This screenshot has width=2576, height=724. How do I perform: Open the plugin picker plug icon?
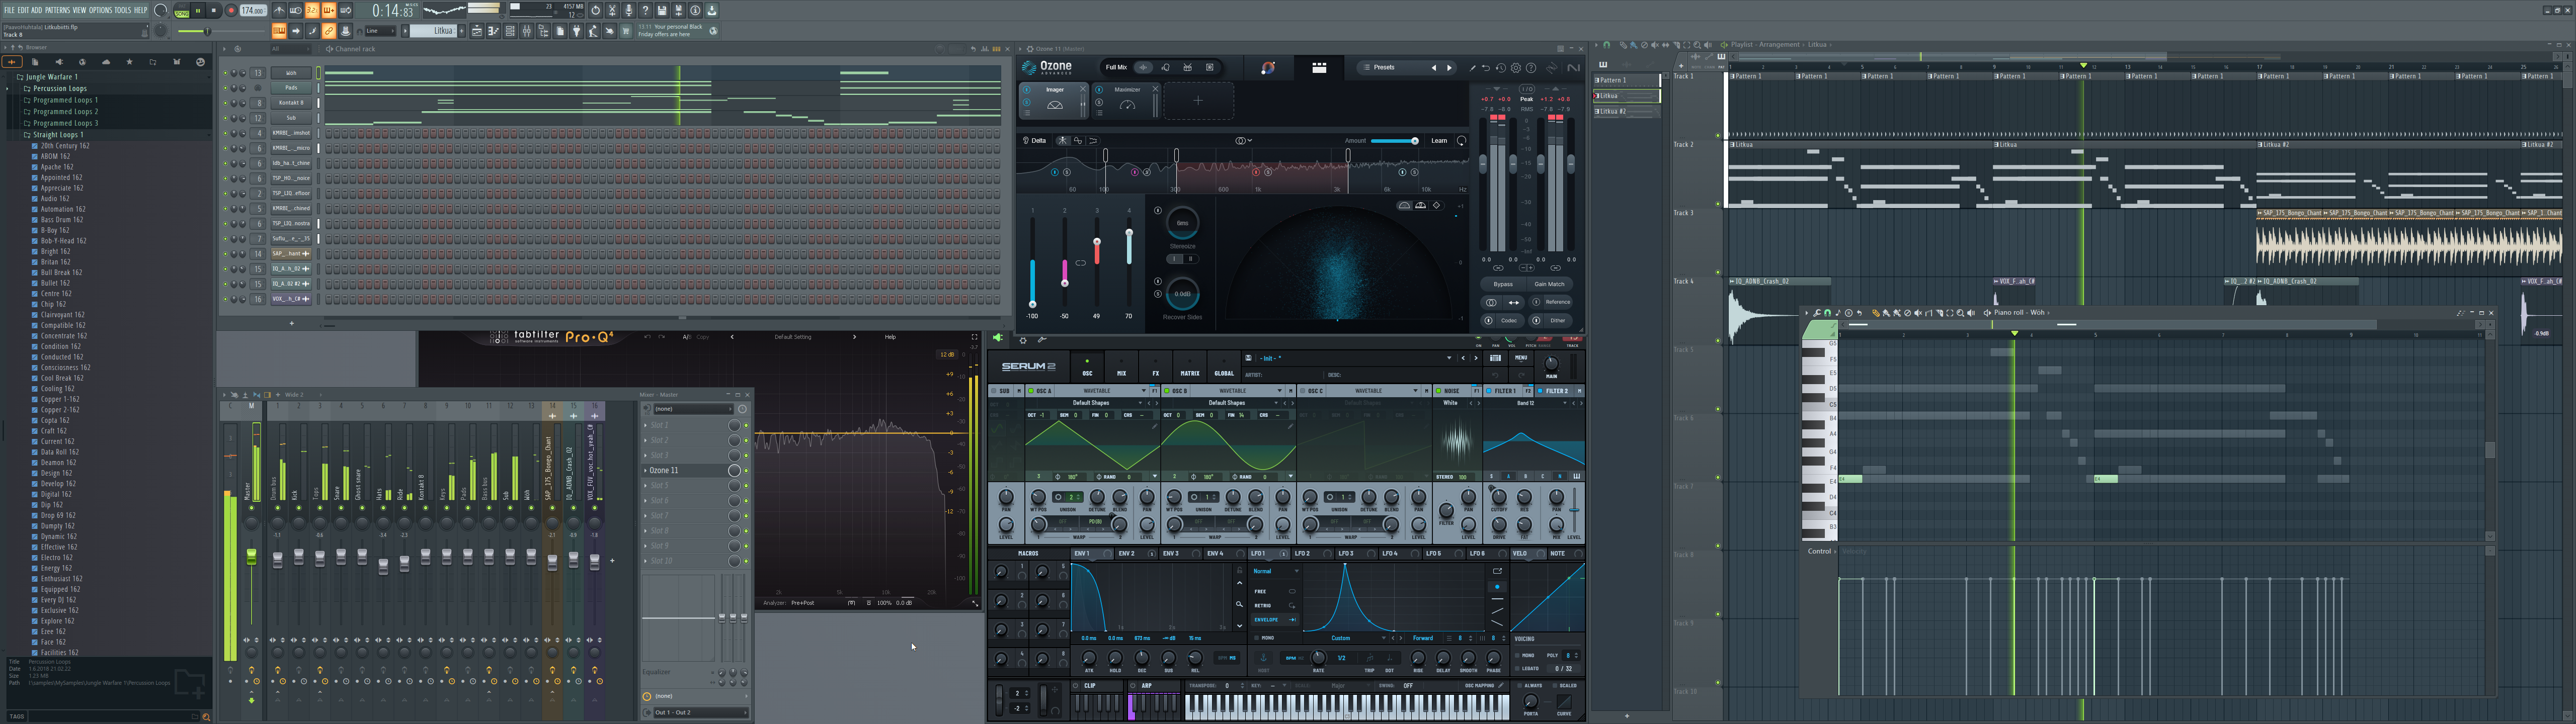click(576, 31)
